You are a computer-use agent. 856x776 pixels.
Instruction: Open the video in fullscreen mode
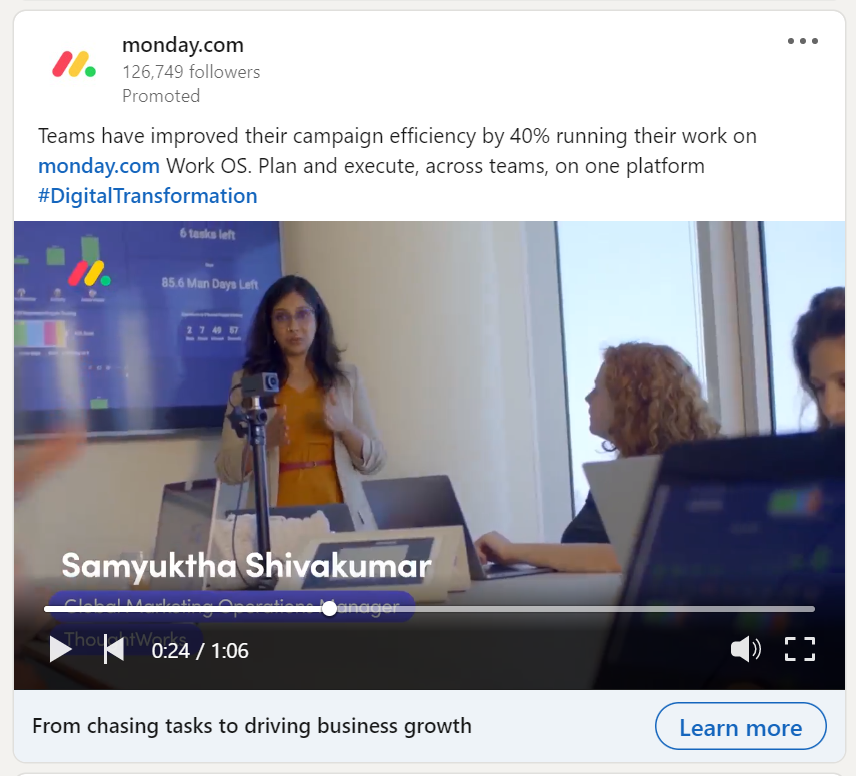(800, 649)
